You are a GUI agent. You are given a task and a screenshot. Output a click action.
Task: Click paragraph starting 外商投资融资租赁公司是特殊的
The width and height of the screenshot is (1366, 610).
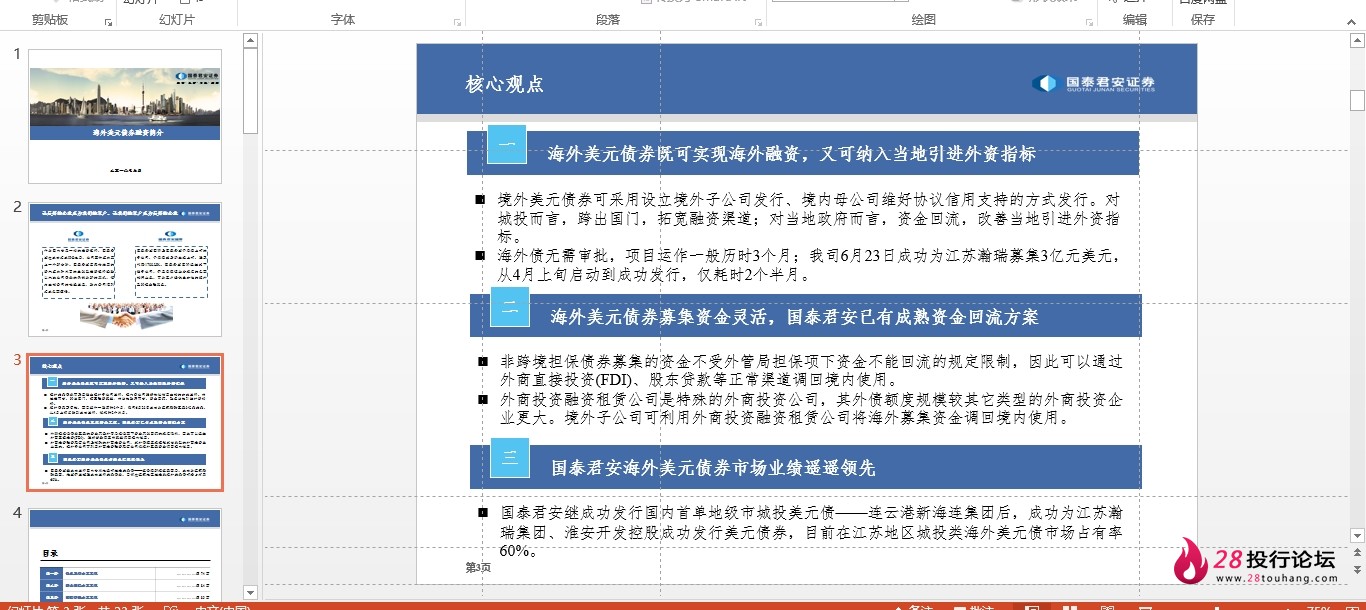tap(811, 409)
